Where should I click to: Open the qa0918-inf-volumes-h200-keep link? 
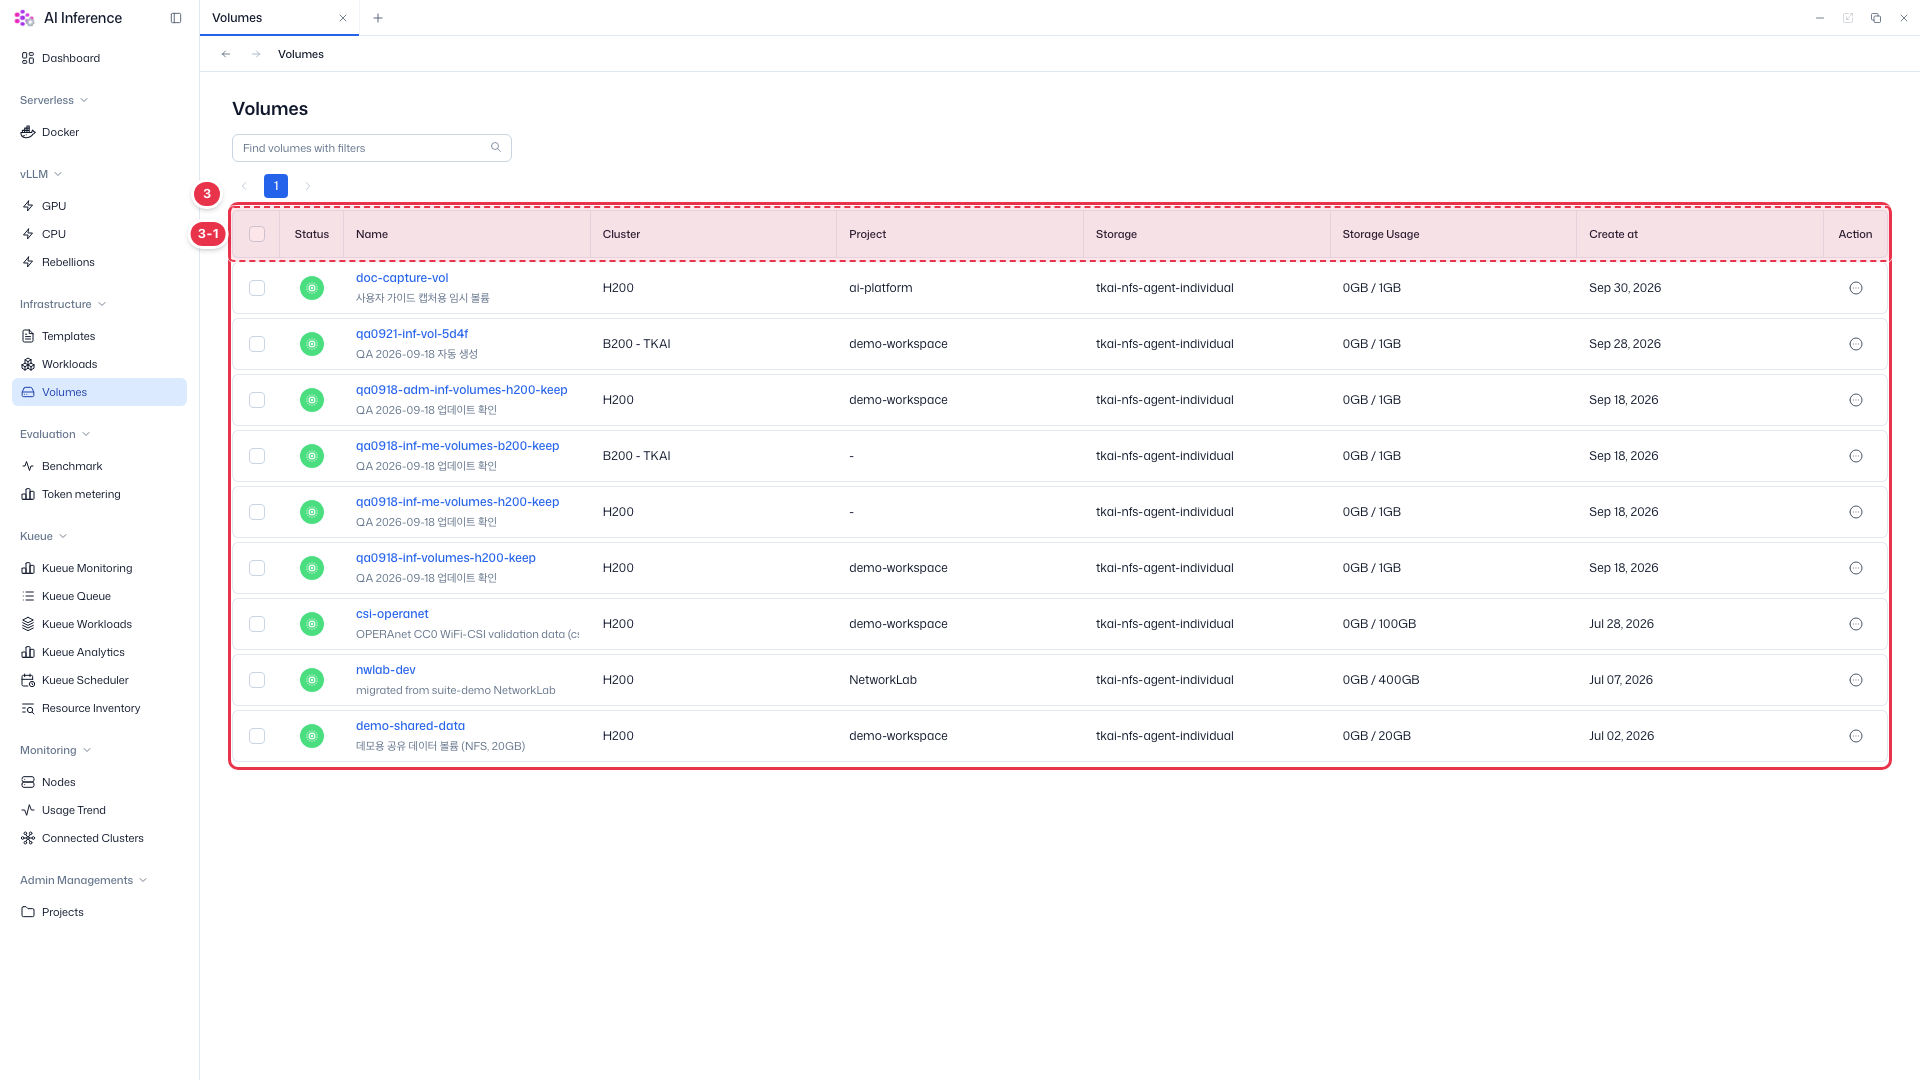(x=446, y=558)
